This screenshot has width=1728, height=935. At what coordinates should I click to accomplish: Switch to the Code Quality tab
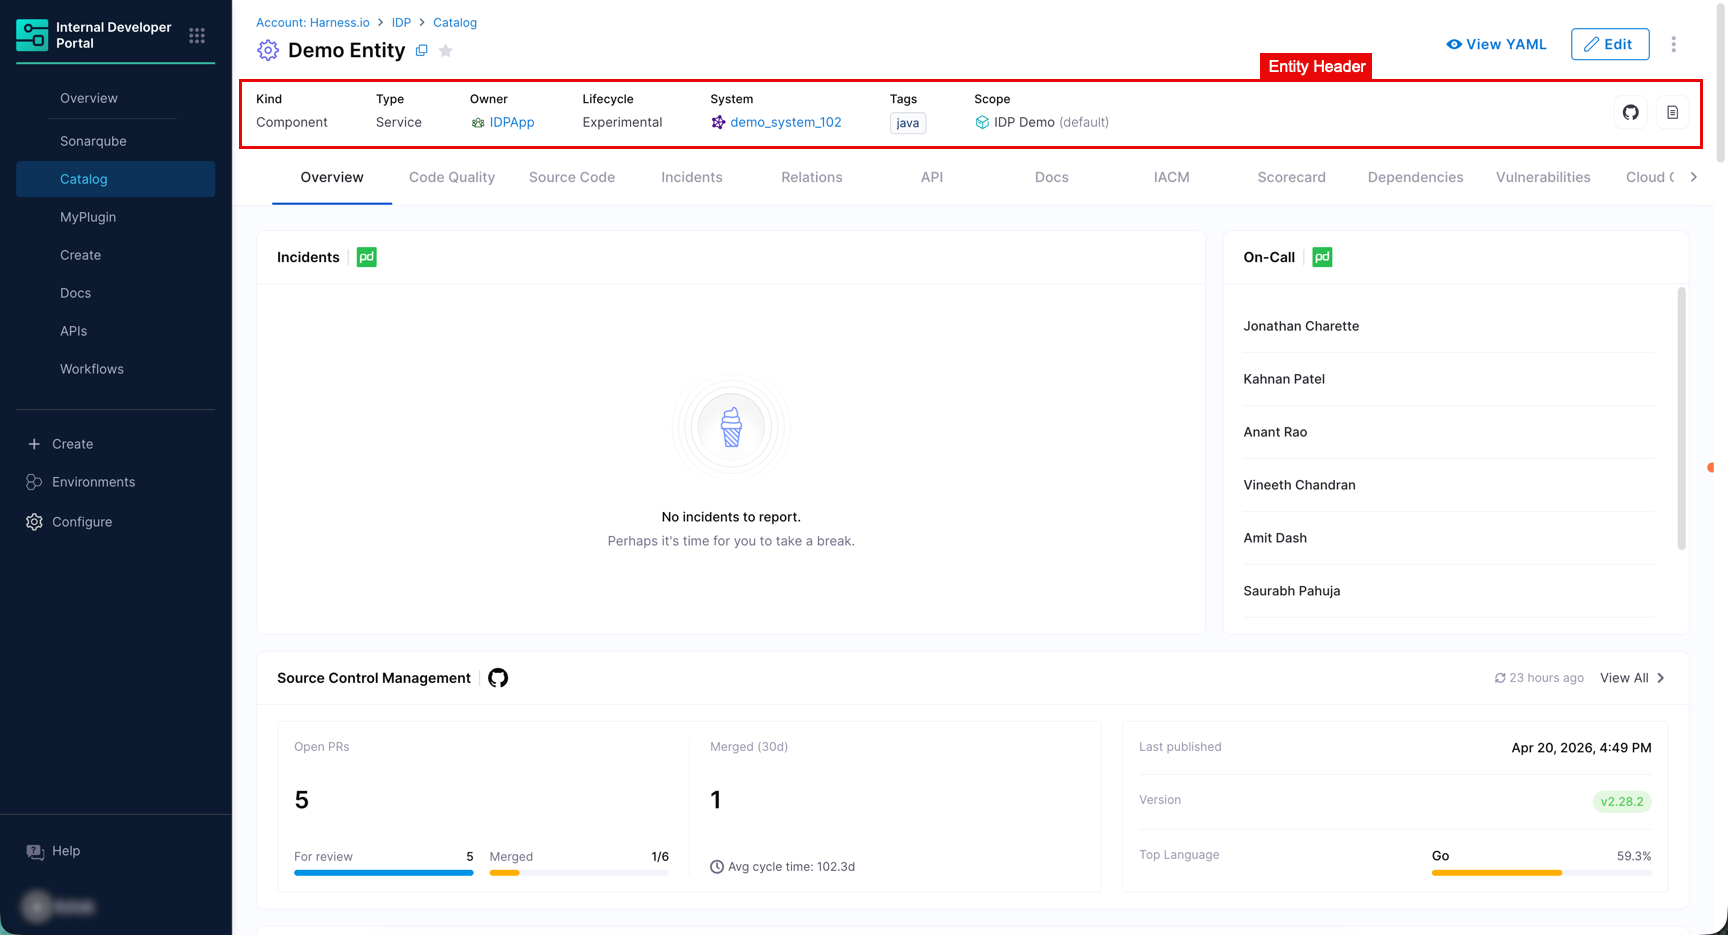[452, 177]
